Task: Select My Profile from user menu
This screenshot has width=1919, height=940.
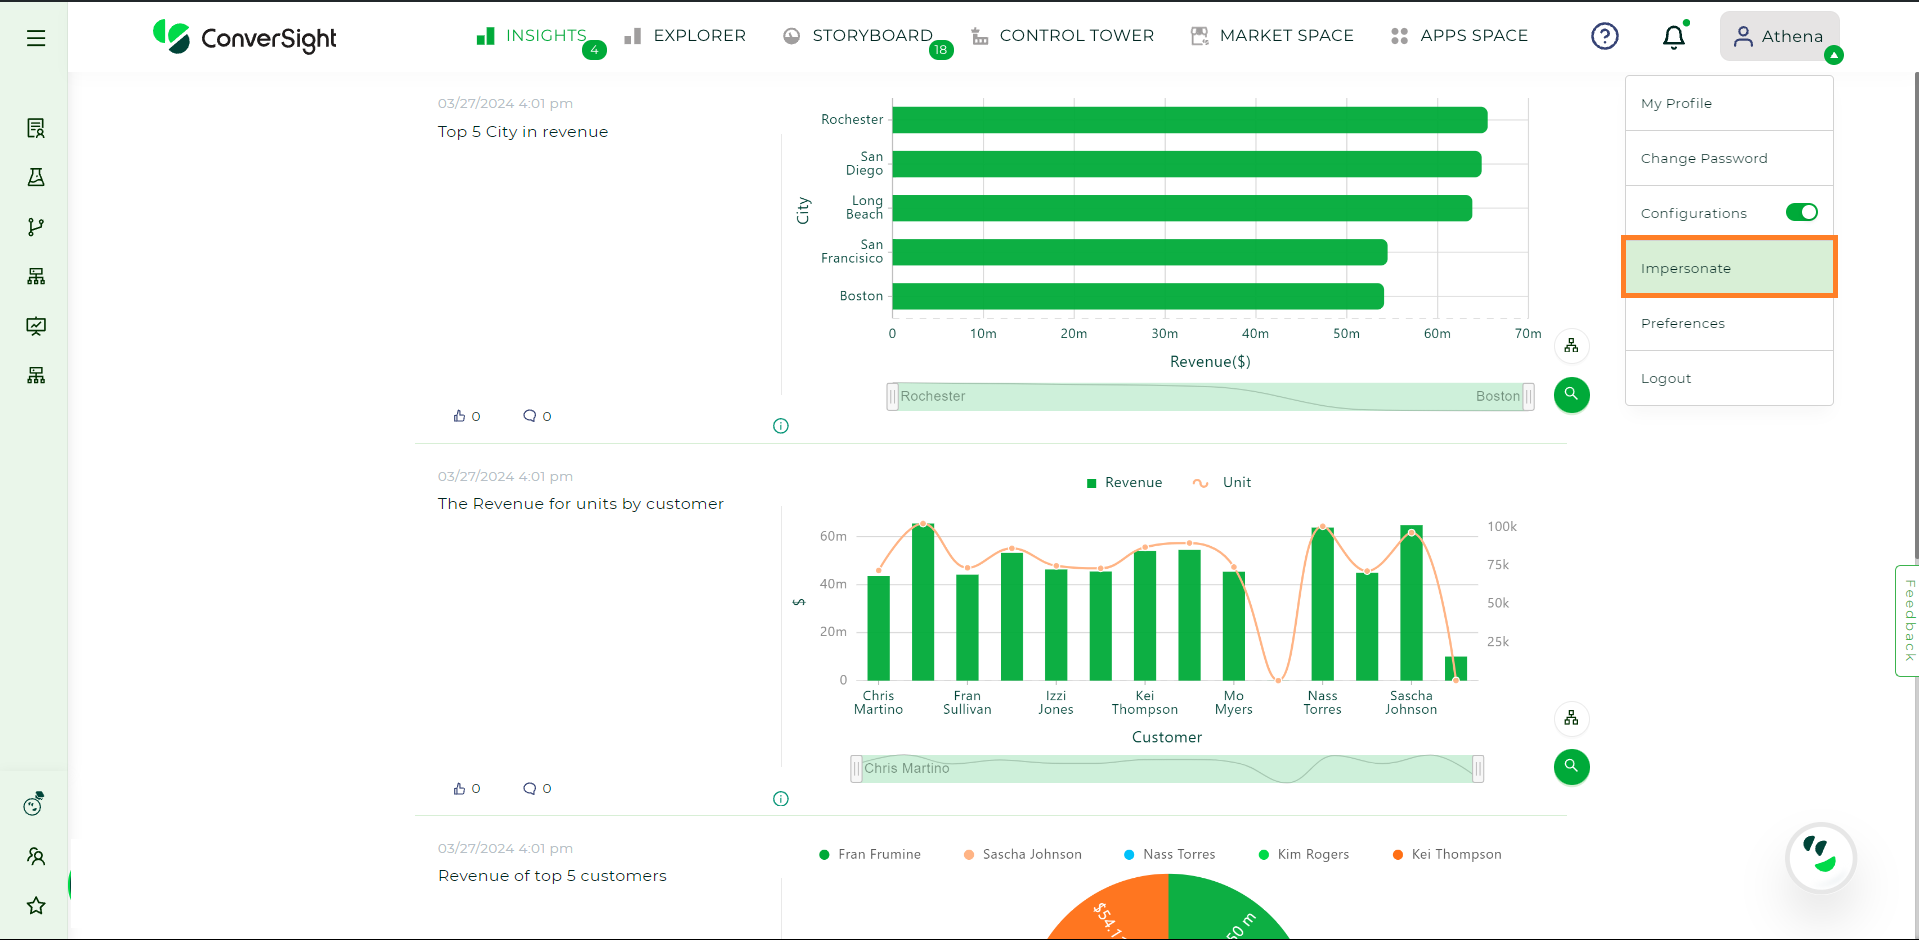Action: 1729,103
